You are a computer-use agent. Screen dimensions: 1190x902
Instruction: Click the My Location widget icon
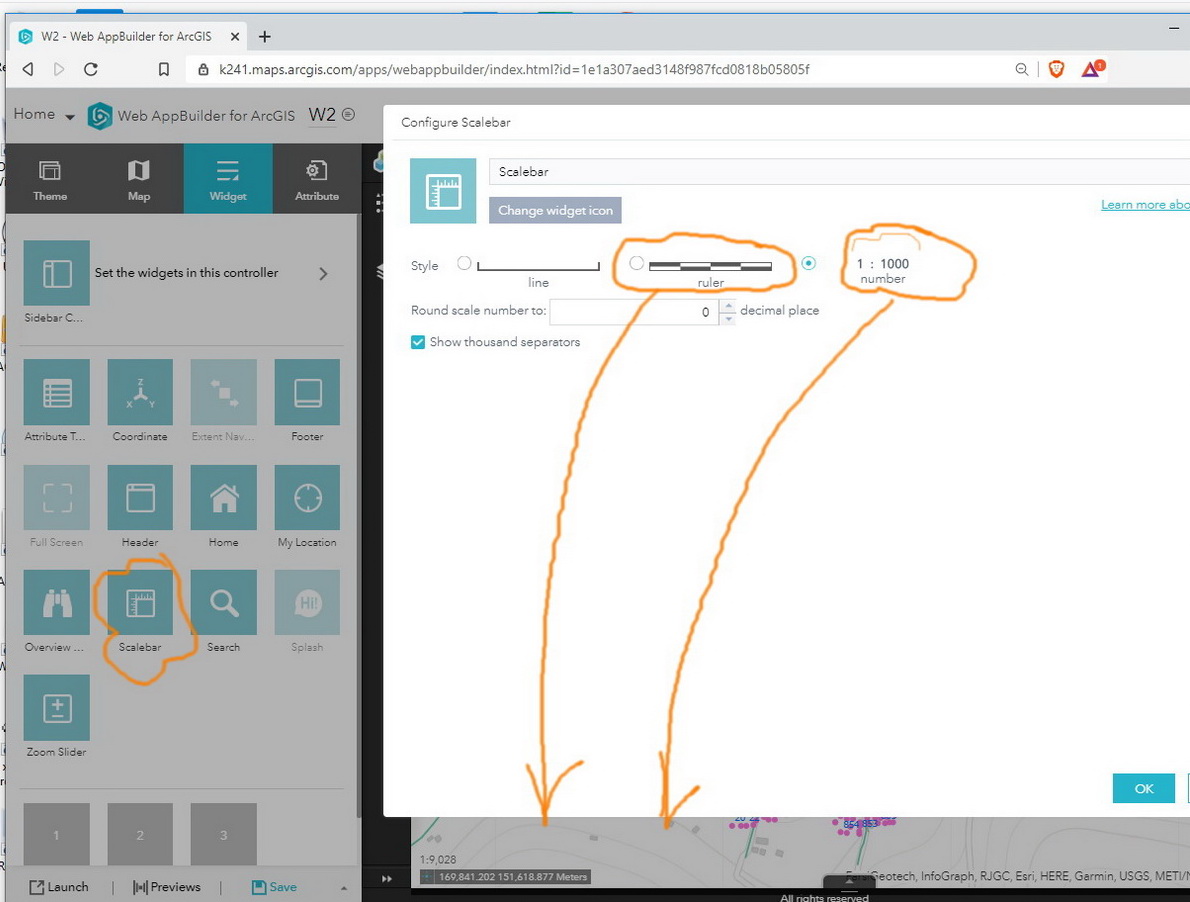(307, 498)
